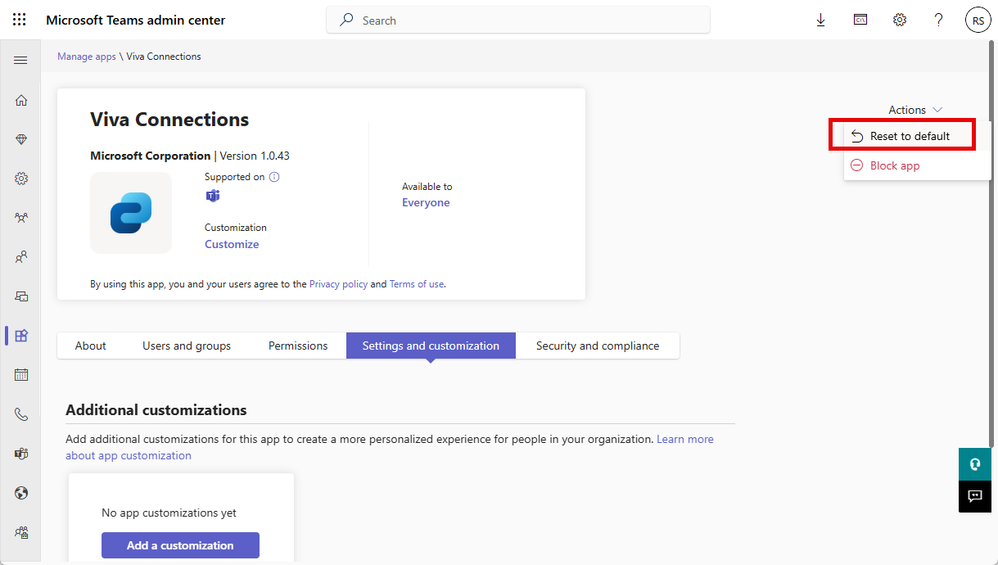Image resolution: width=998 pixels, height=565 pixels.
Task: Click the Microsoft Teams admin center title
Action: pos(136,20)
